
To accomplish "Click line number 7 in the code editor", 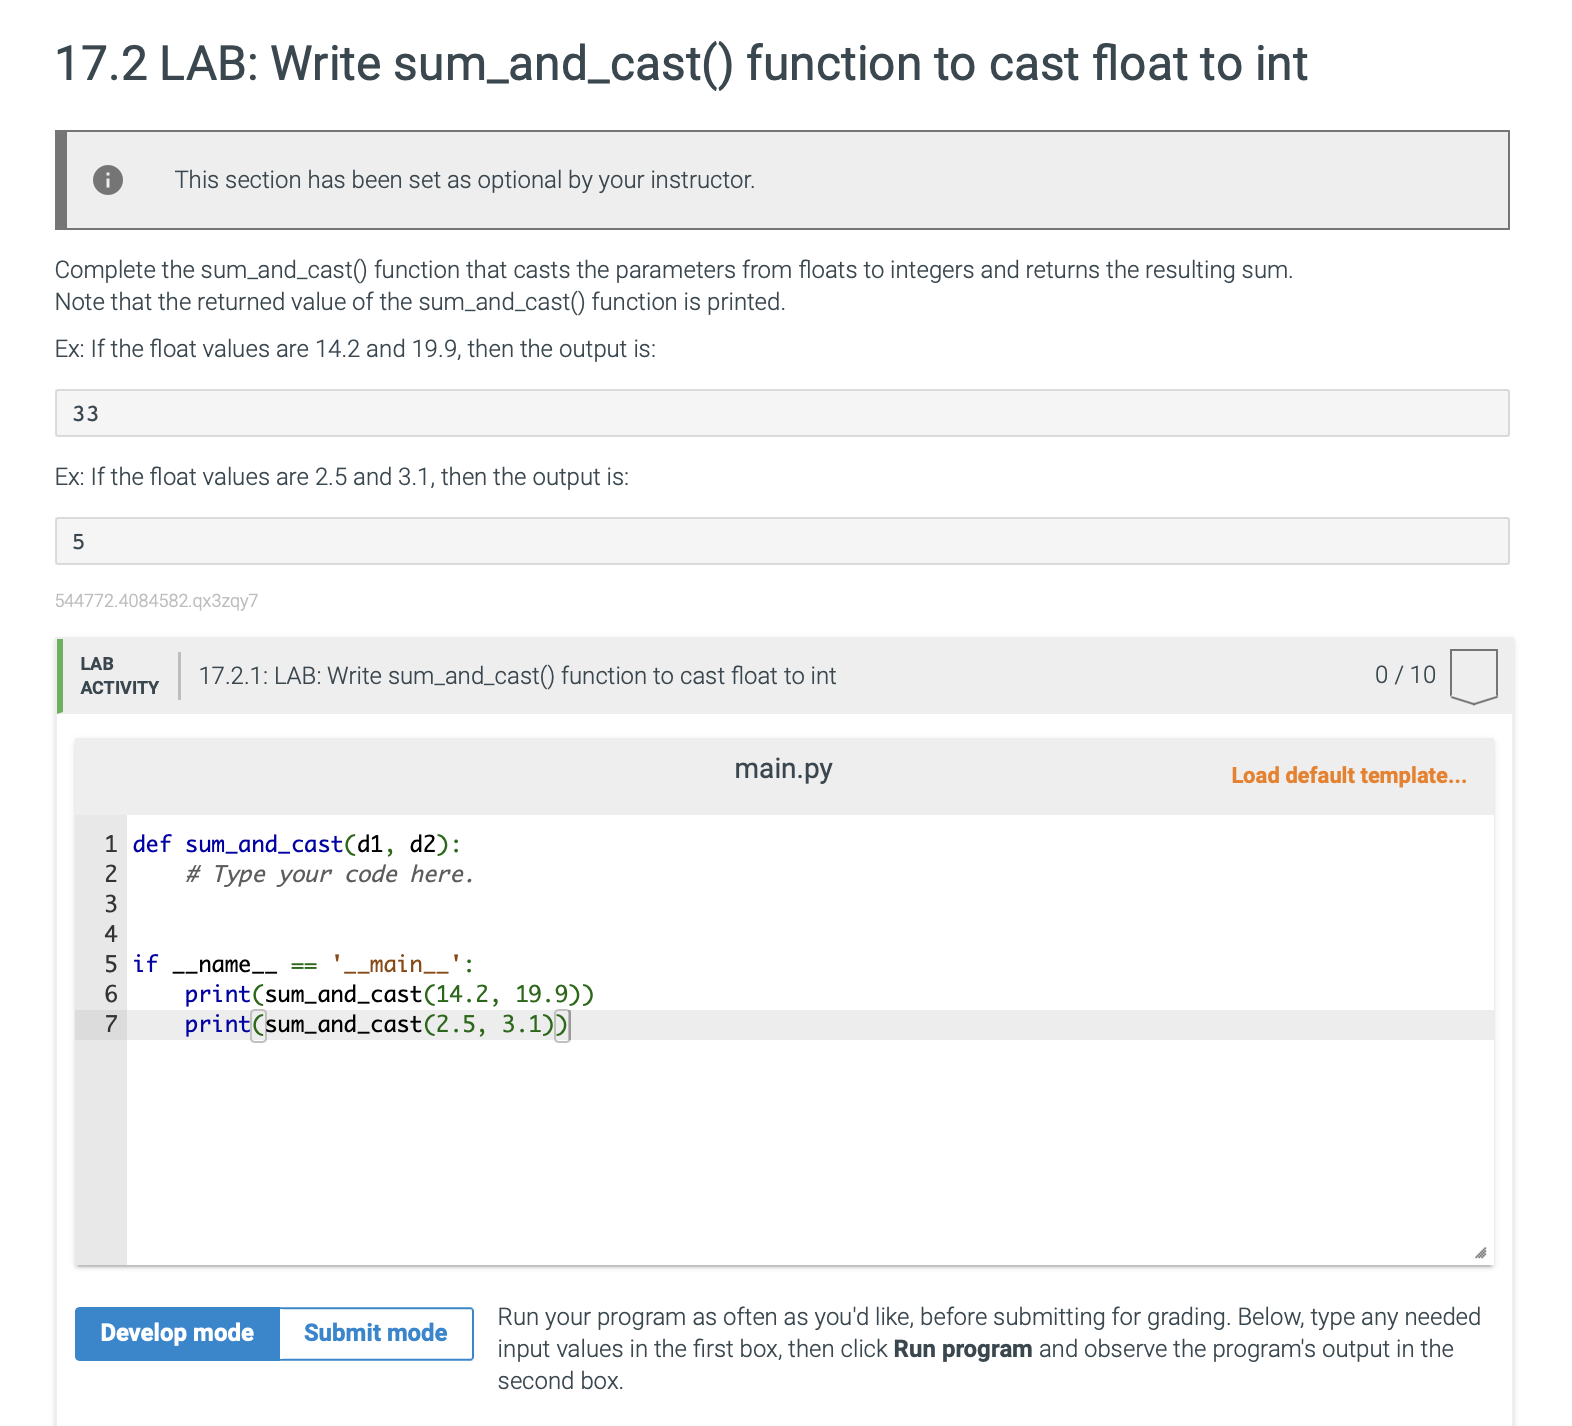I will pos(110,1024).
